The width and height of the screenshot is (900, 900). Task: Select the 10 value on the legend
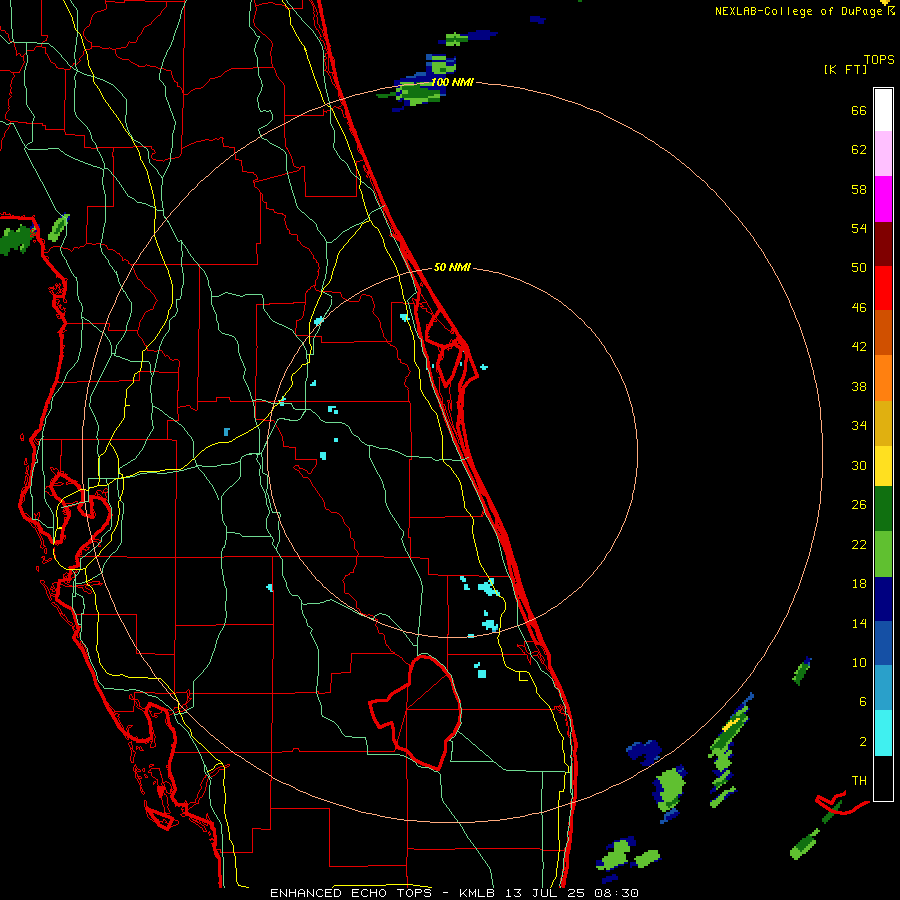click(x=859, y=662)
